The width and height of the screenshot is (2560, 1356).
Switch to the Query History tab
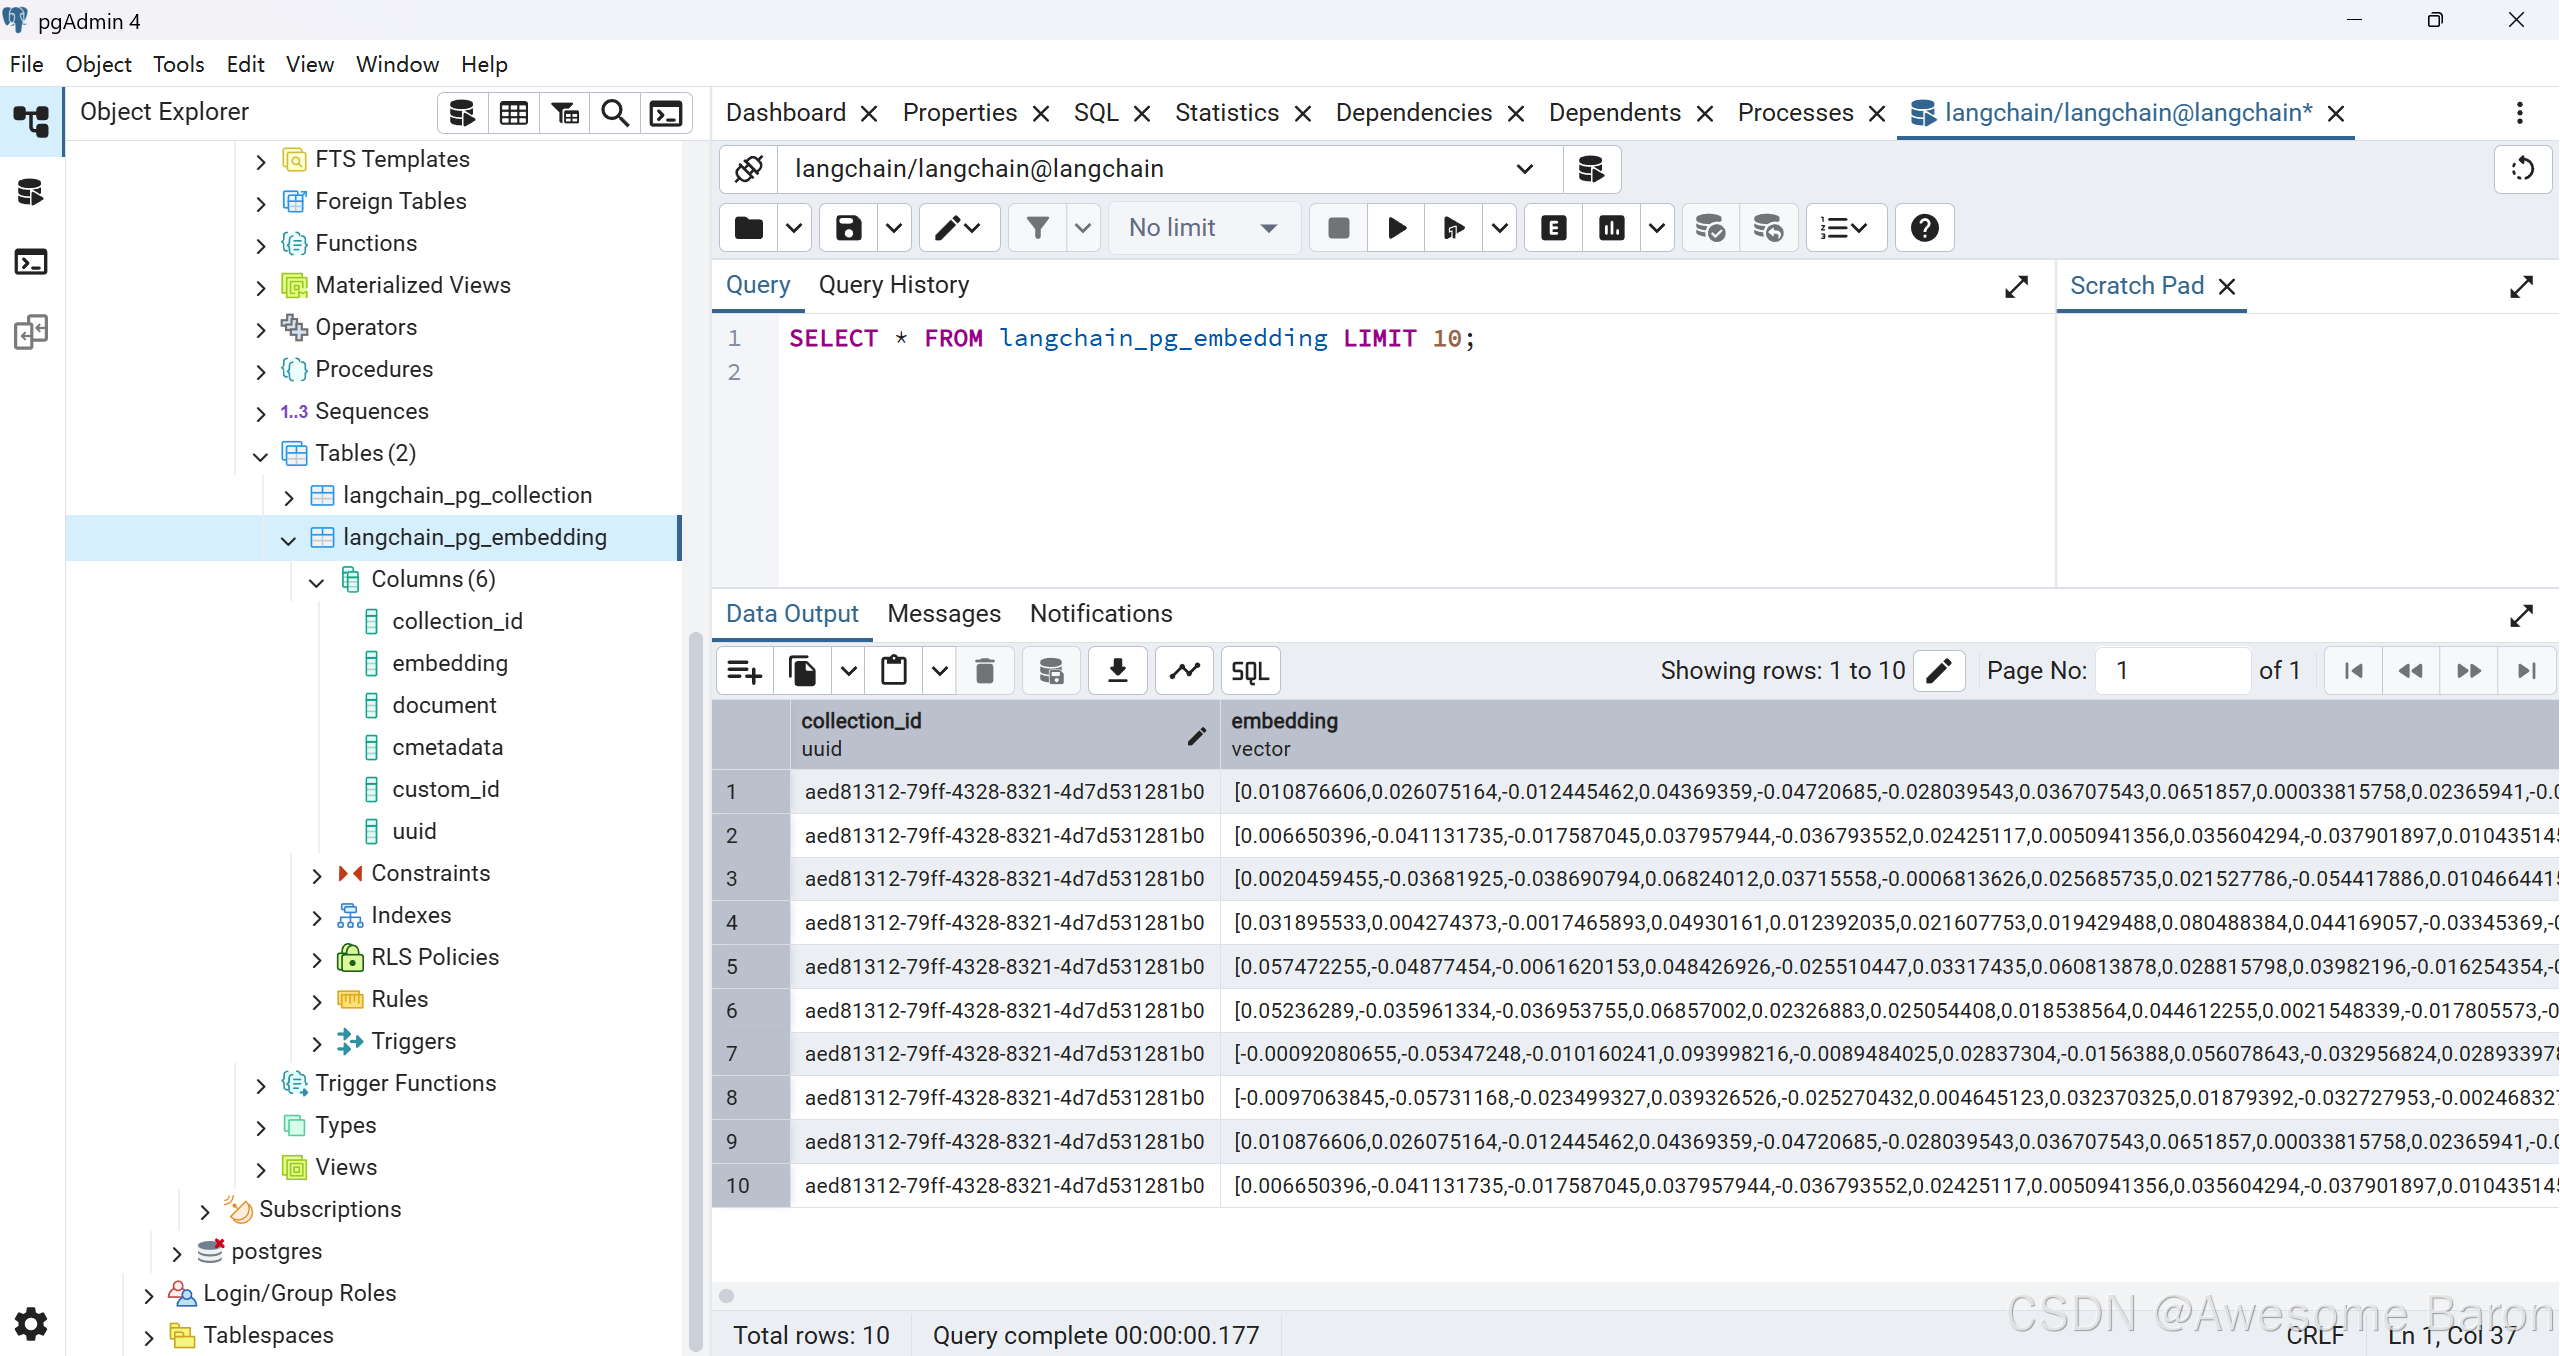click(x=893, y=285)
